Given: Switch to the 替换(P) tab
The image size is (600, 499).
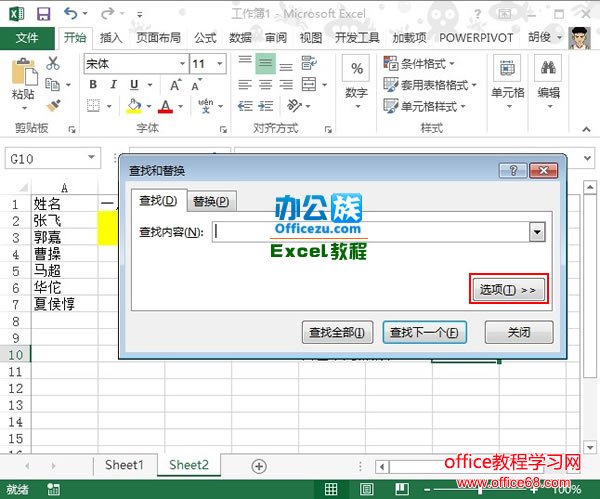Looking at the screenshot, I should click(x=211, y=201).
